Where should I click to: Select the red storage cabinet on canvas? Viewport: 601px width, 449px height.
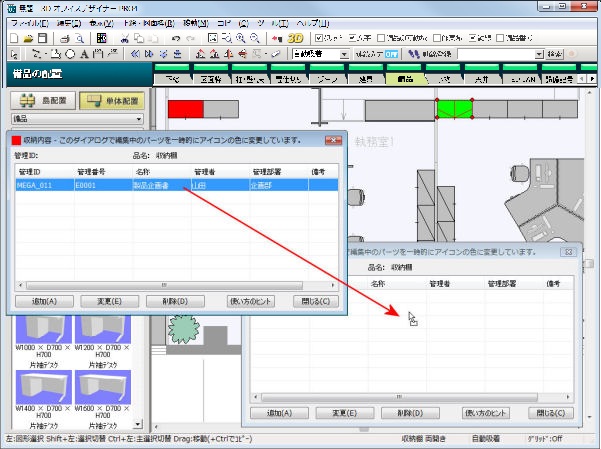pos(185,109)
